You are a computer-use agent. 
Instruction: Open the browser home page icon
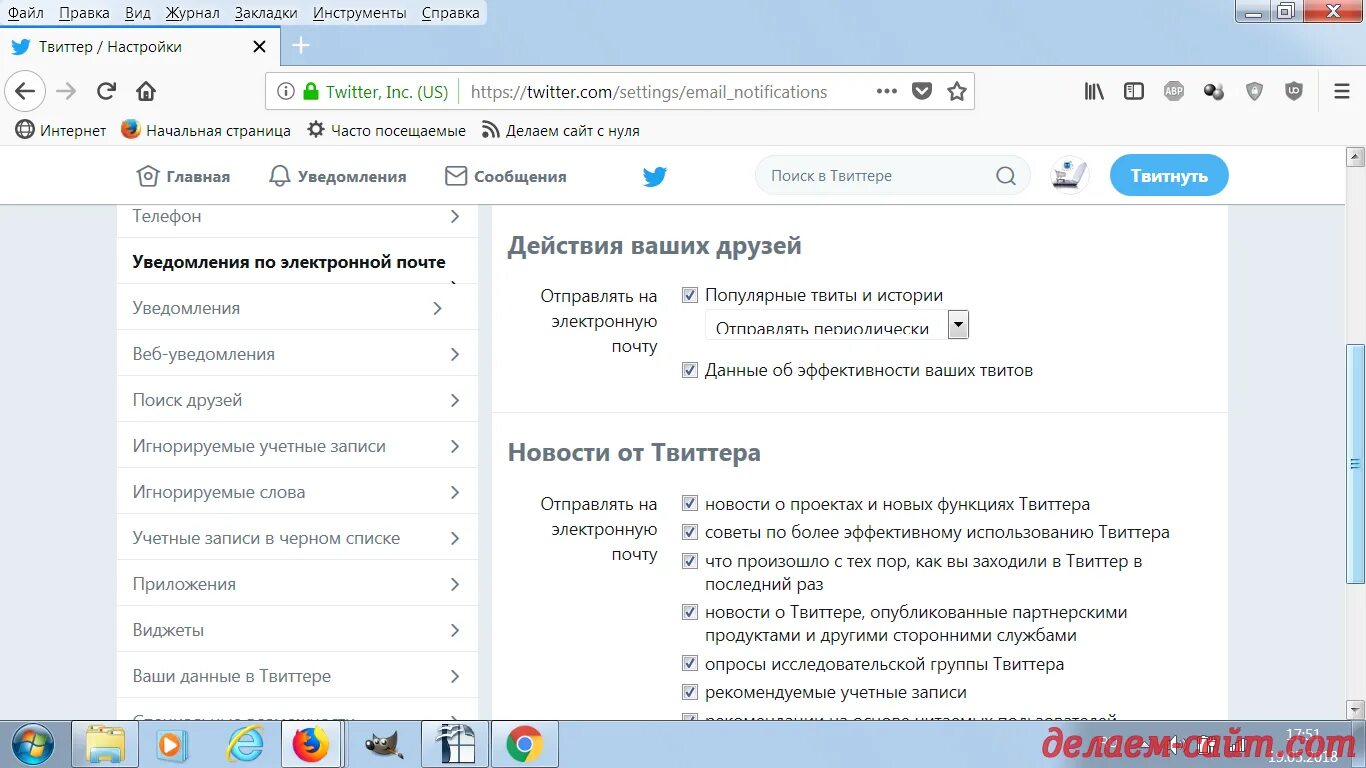tap(146, 92)
